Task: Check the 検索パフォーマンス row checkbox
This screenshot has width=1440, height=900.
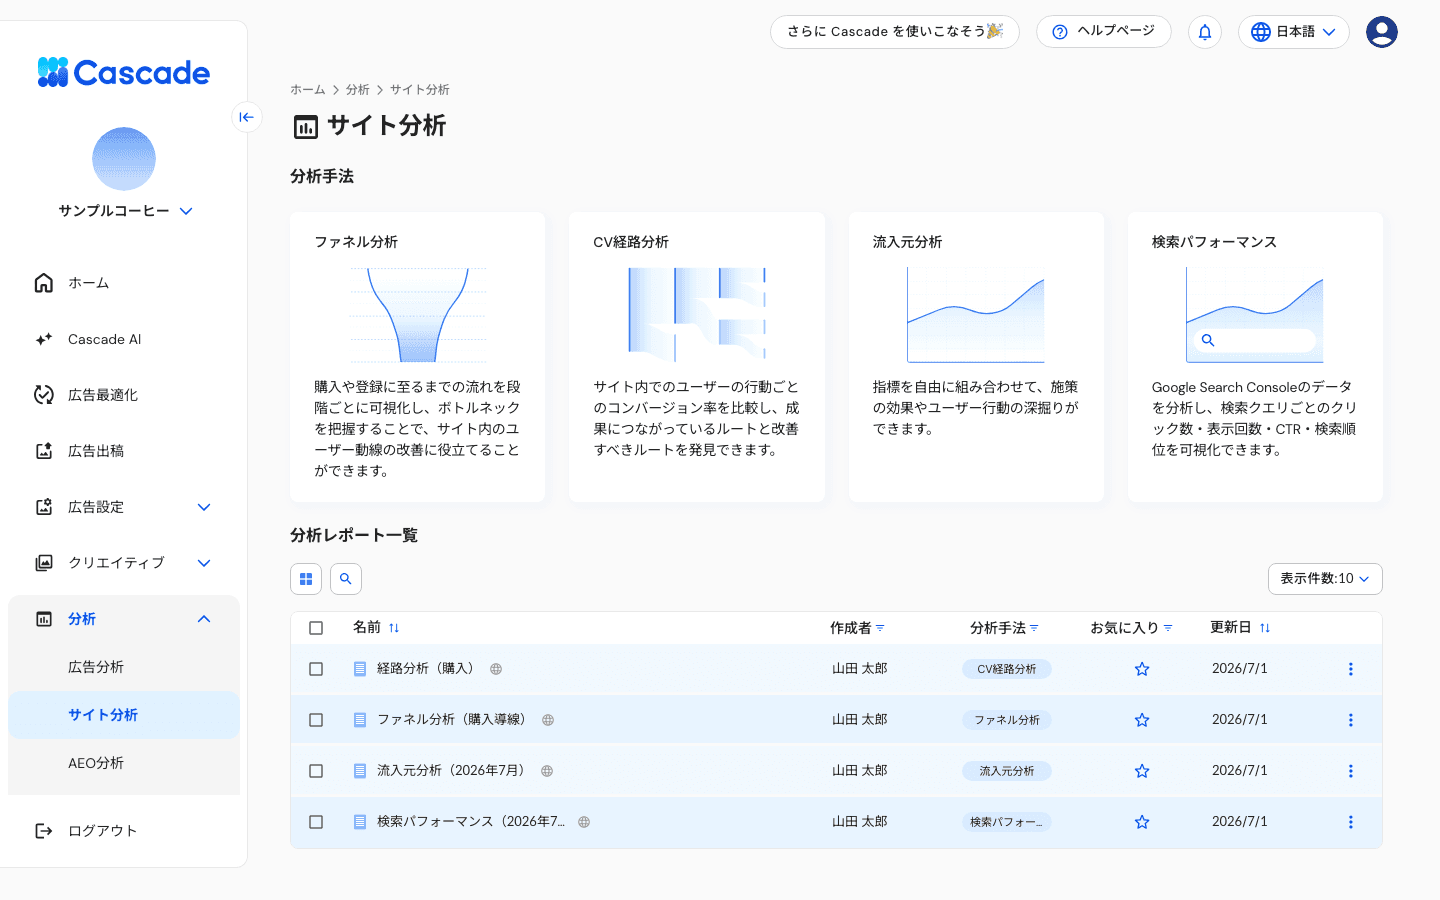Action: [x=316, y=822]
